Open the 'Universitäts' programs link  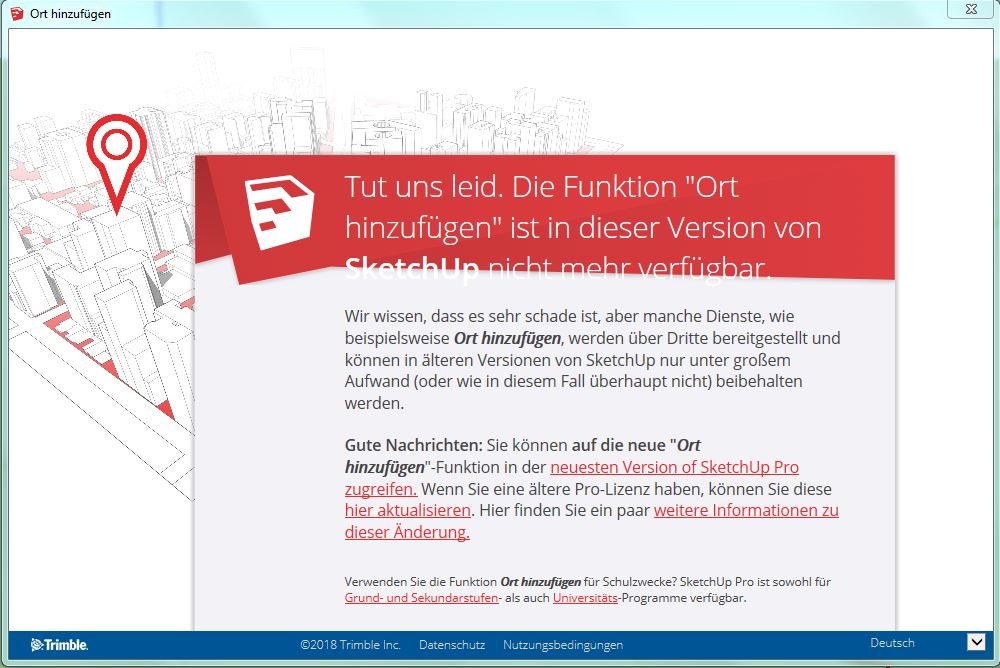pyautogui.click(x=584, y=598)
